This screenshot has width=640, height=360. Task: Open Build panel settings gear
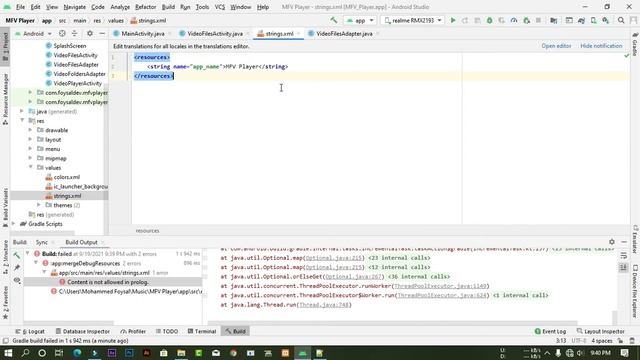[611, 242]
